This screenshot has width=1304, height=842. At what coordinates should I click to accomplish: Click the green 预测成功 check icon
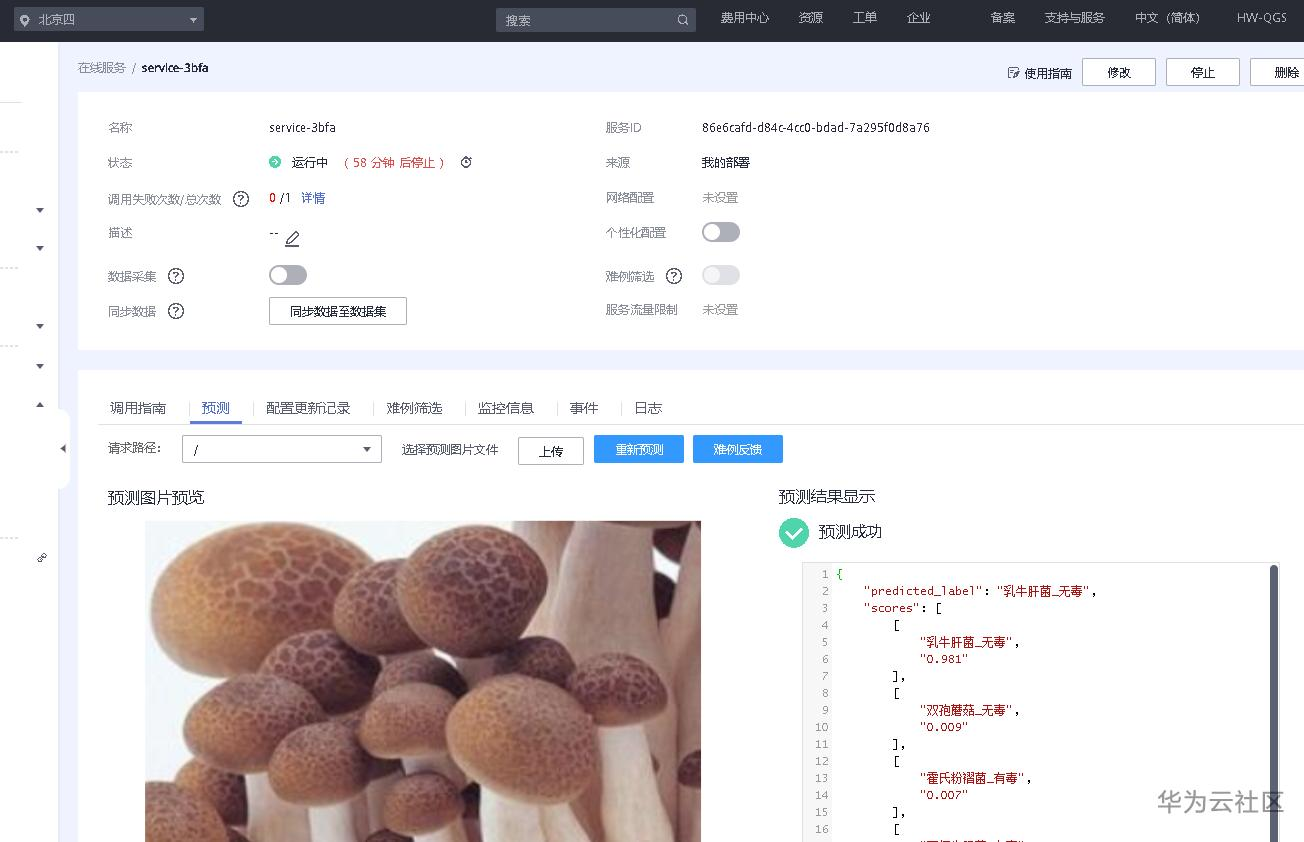tap(793, 533)
